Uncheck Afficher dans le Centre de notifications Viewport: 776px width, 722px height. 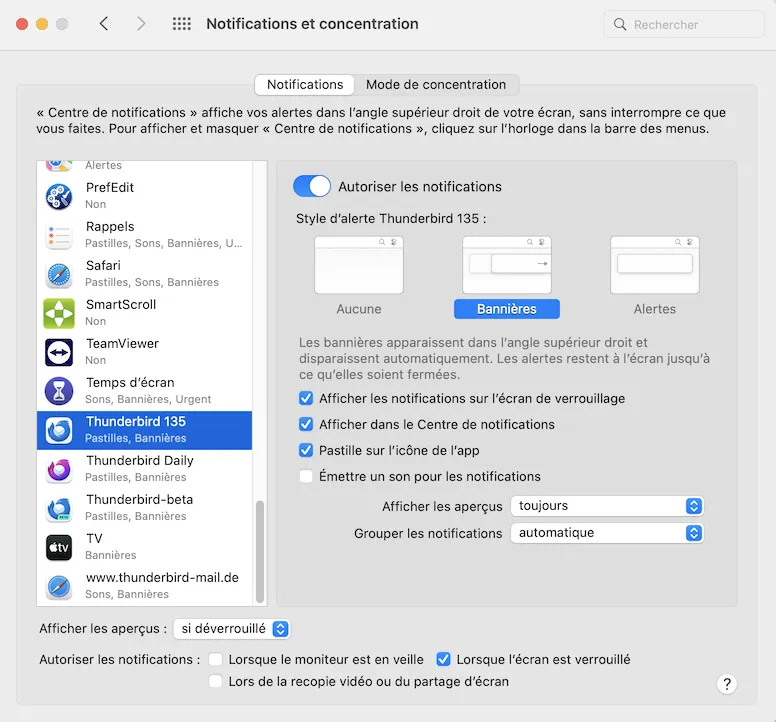(306, 424)
